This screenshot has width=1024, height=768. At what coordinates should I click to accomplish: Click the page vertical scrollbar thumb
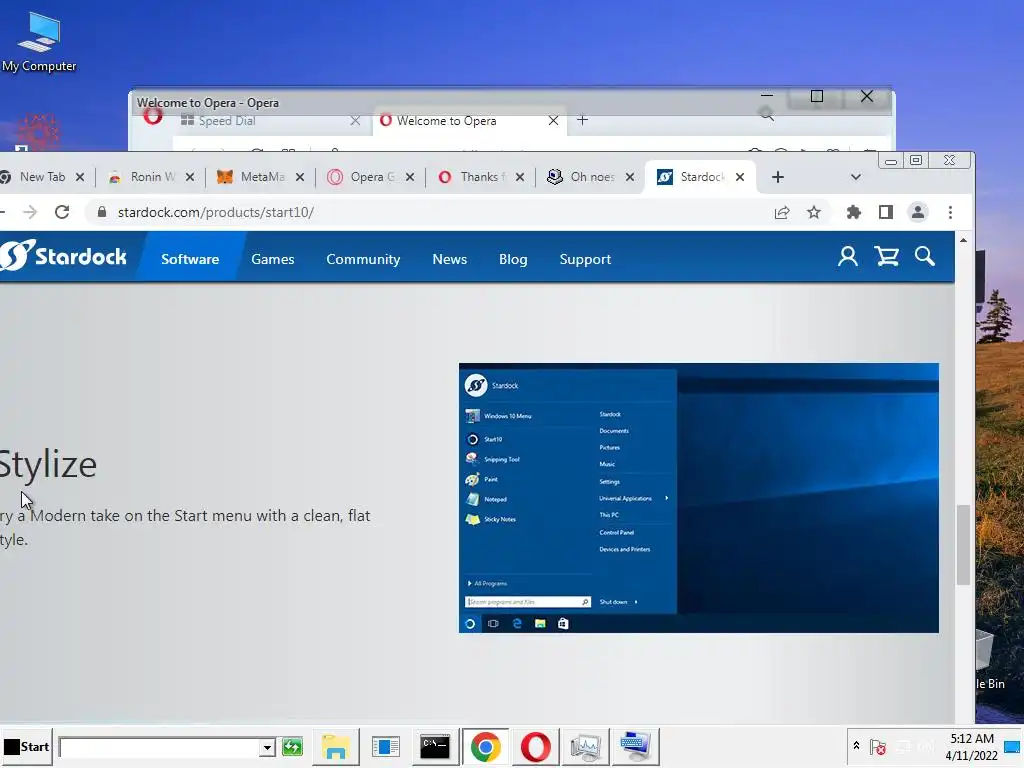click(x=963, y=545)
